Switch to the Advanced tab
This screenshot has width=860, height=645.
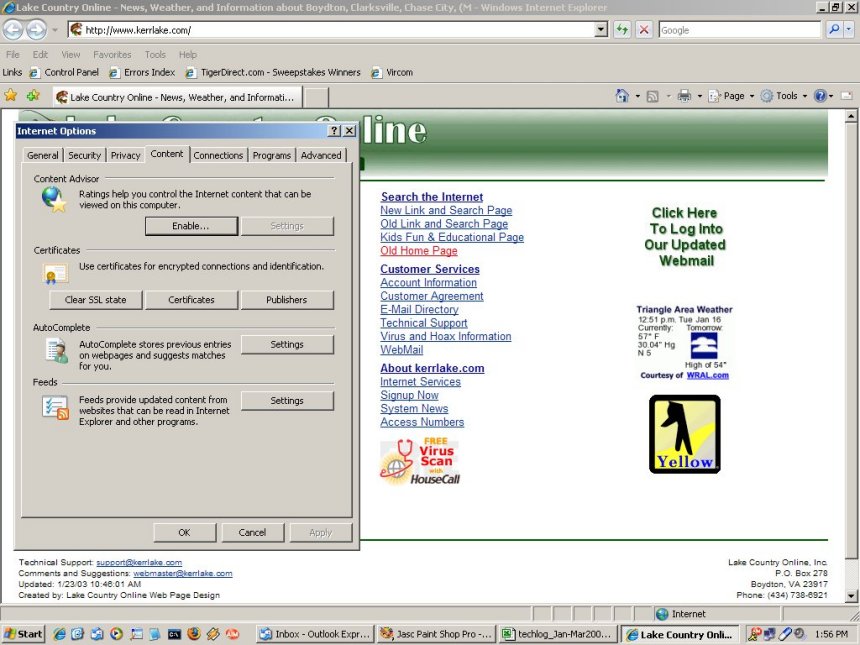click(321, 155)
